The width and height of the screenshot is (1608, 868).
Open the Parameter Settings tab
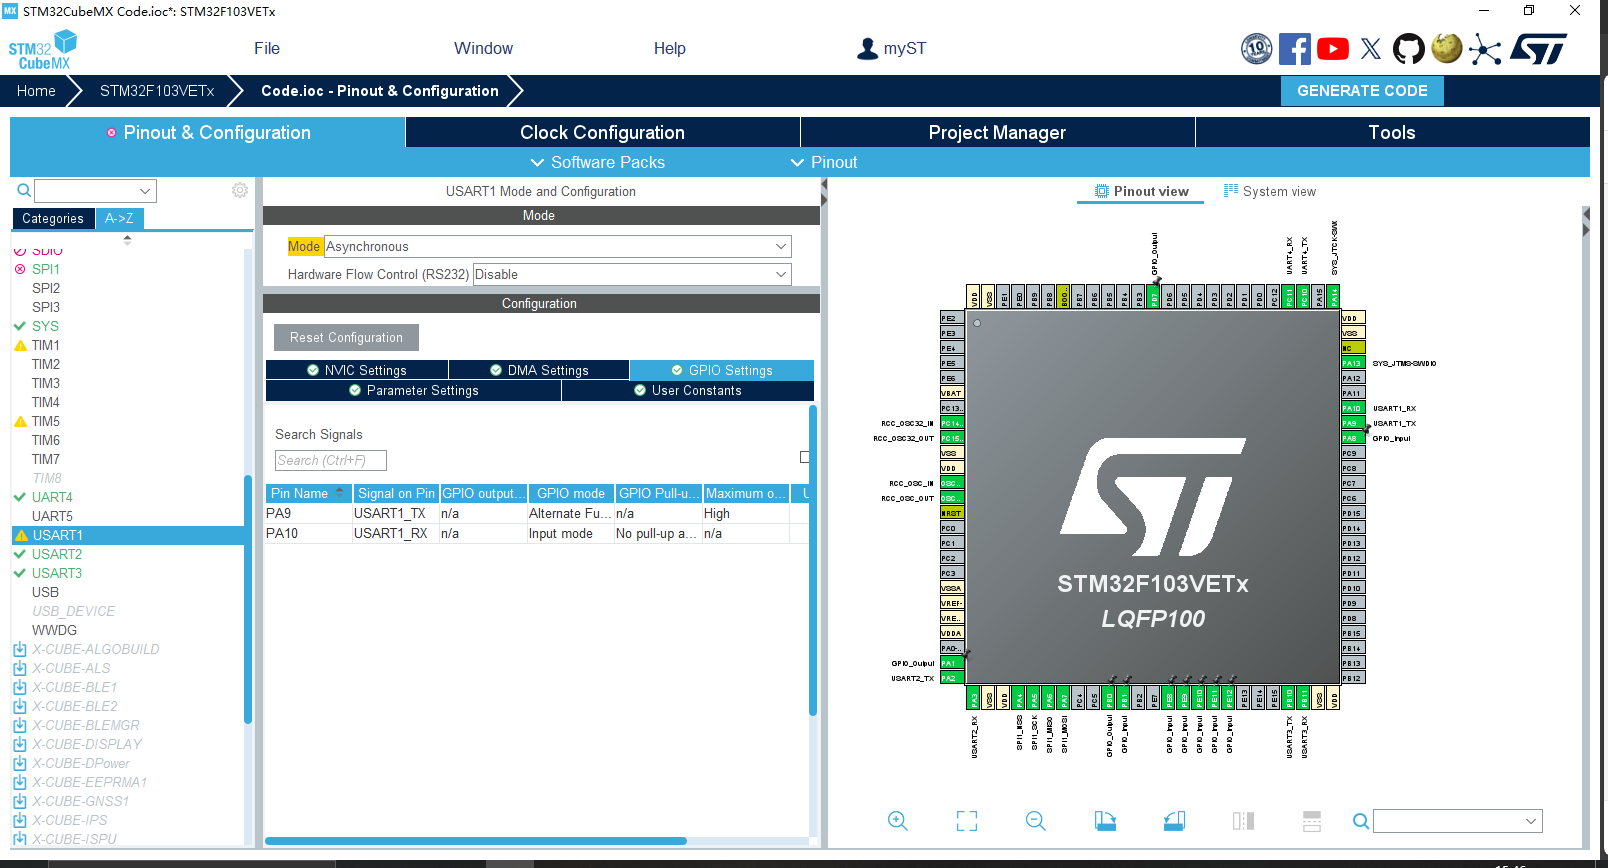click(413, 390)
